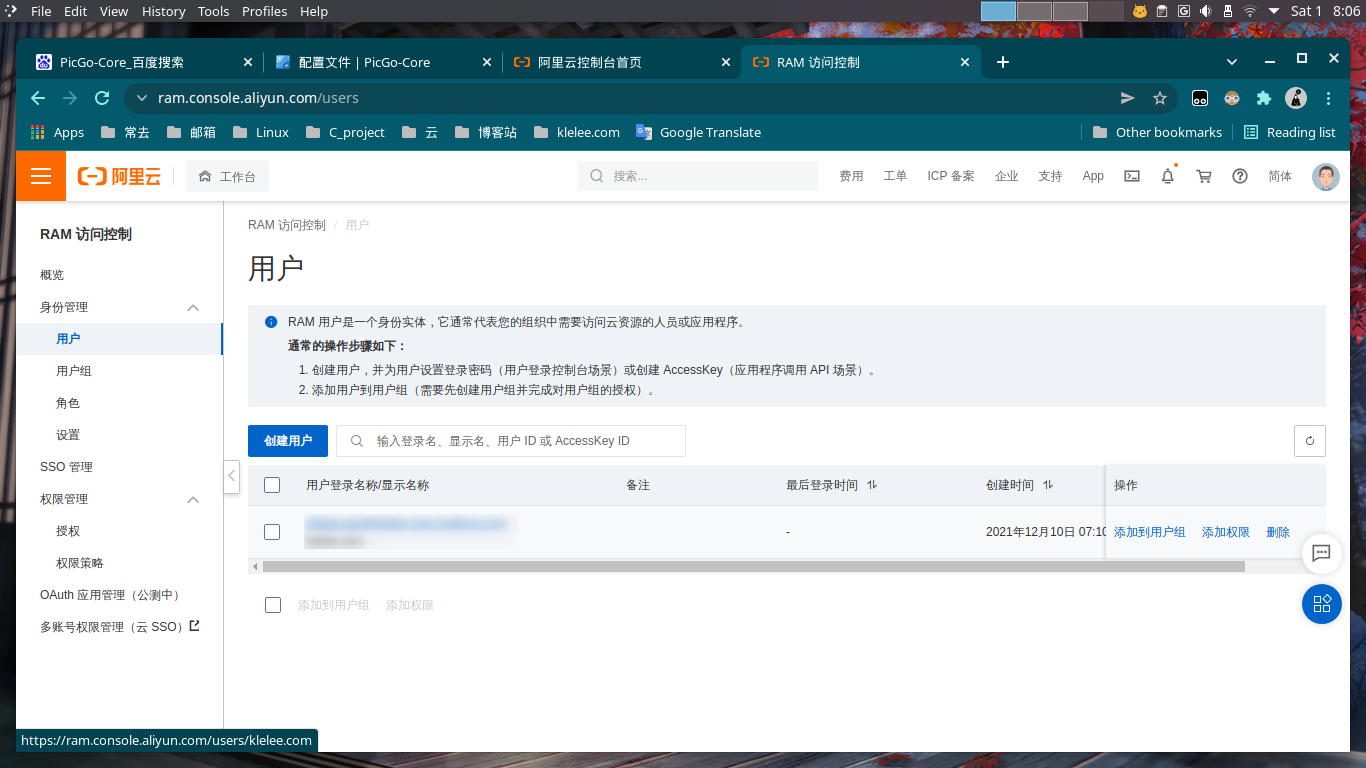
Task: Open the system volume icon
Action: [x=1205, y=11]
